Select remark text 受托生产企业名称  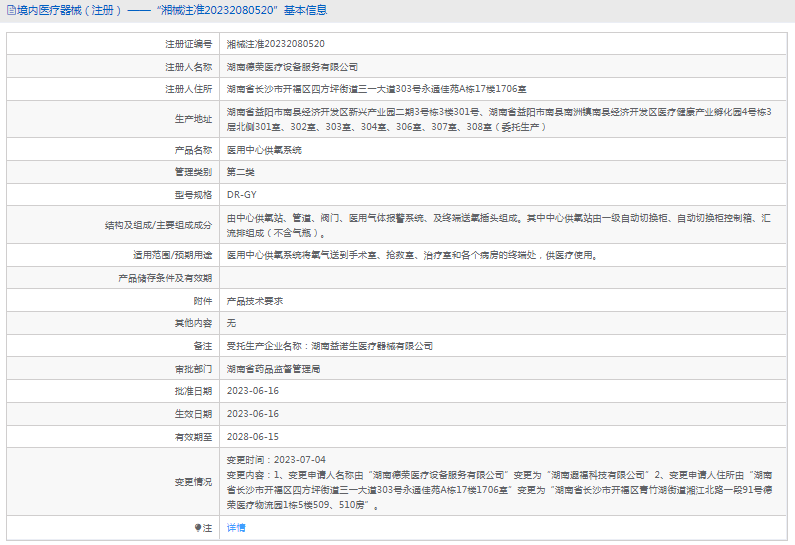[264, 346]
